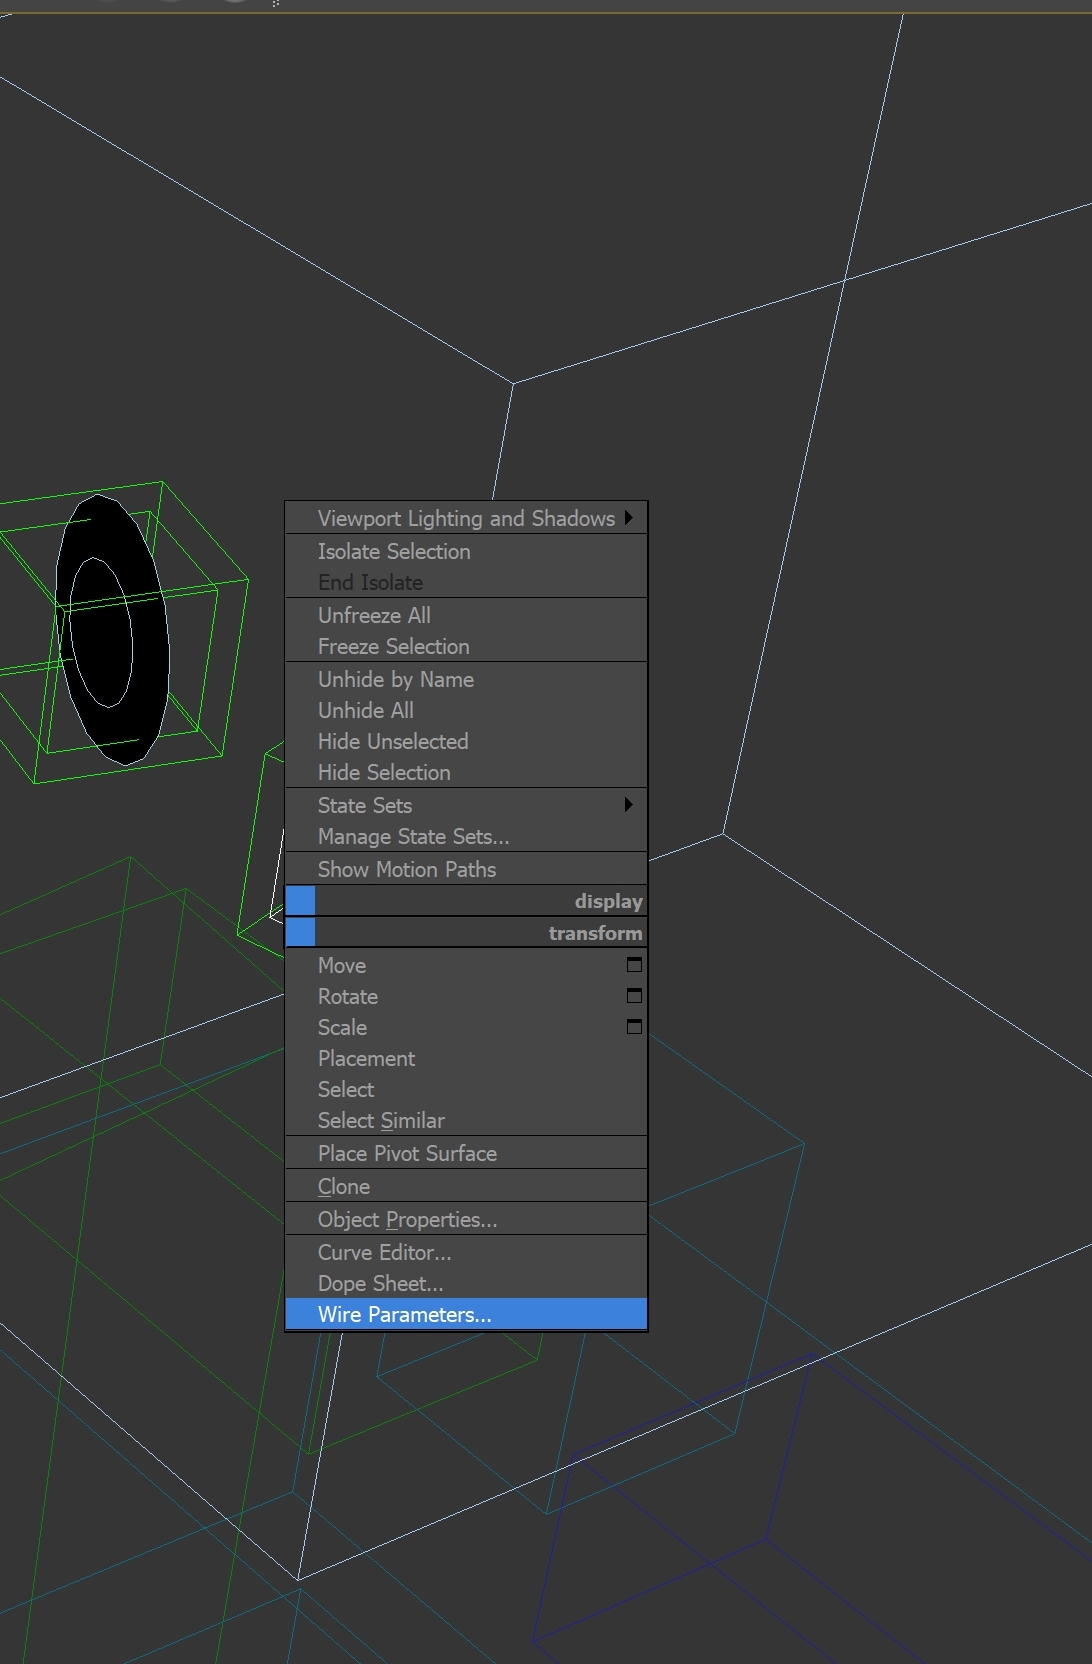Viewport: 1092px width, 1664px height.
Task: Select the Scale transform entry
Action: click(x=466, y=1027)
